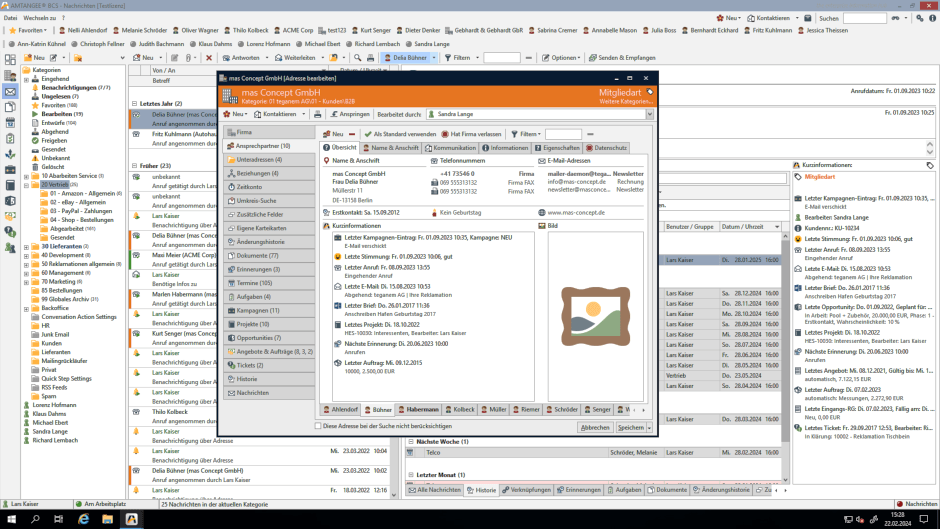Click the Suchen search field at top

pos(864,19)
